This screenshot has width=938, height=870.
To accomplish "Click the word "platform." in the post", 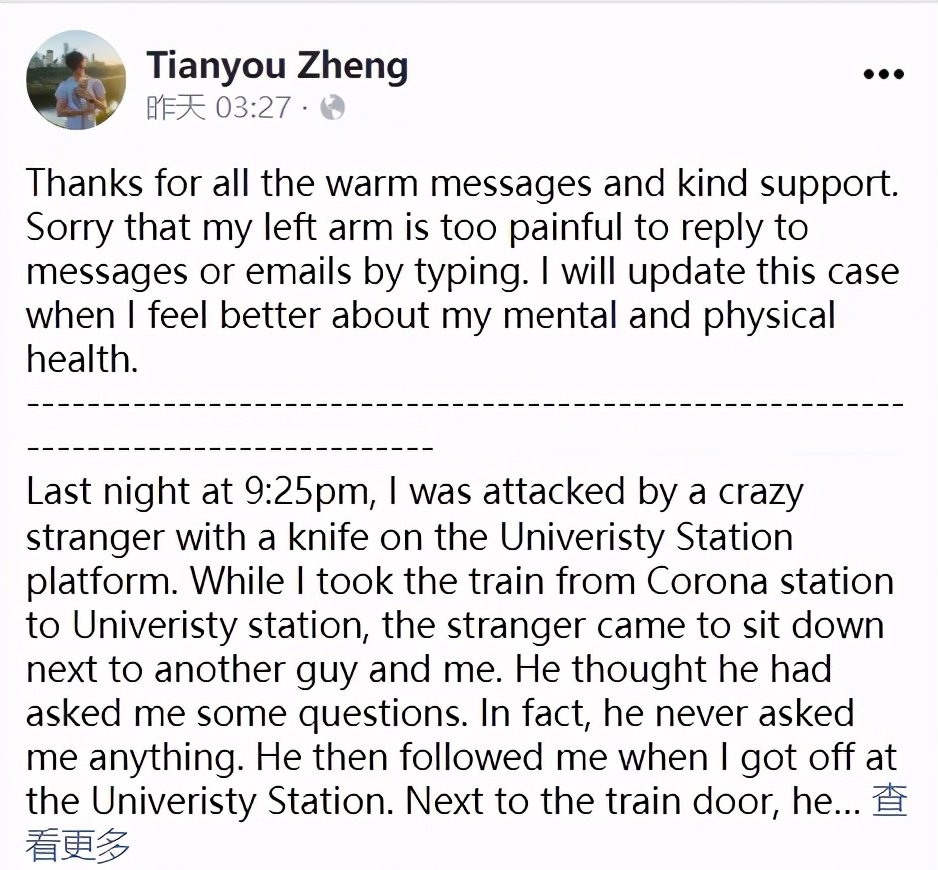I will (102, 582).
